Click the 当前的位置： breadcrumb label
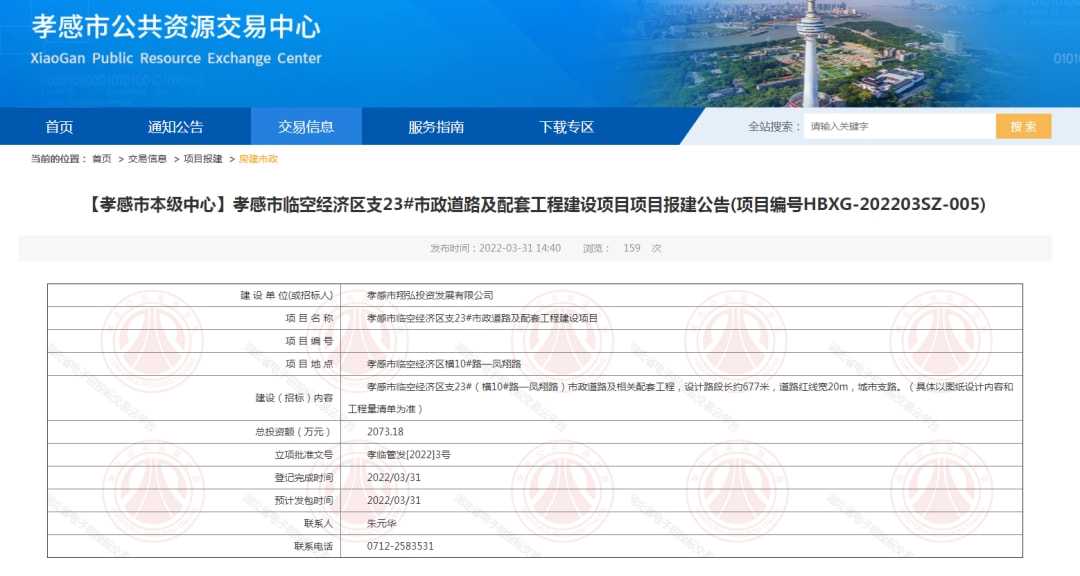The height and width of the screenshot is (576, 1080). pyautogui.click(x=59, y=159)
